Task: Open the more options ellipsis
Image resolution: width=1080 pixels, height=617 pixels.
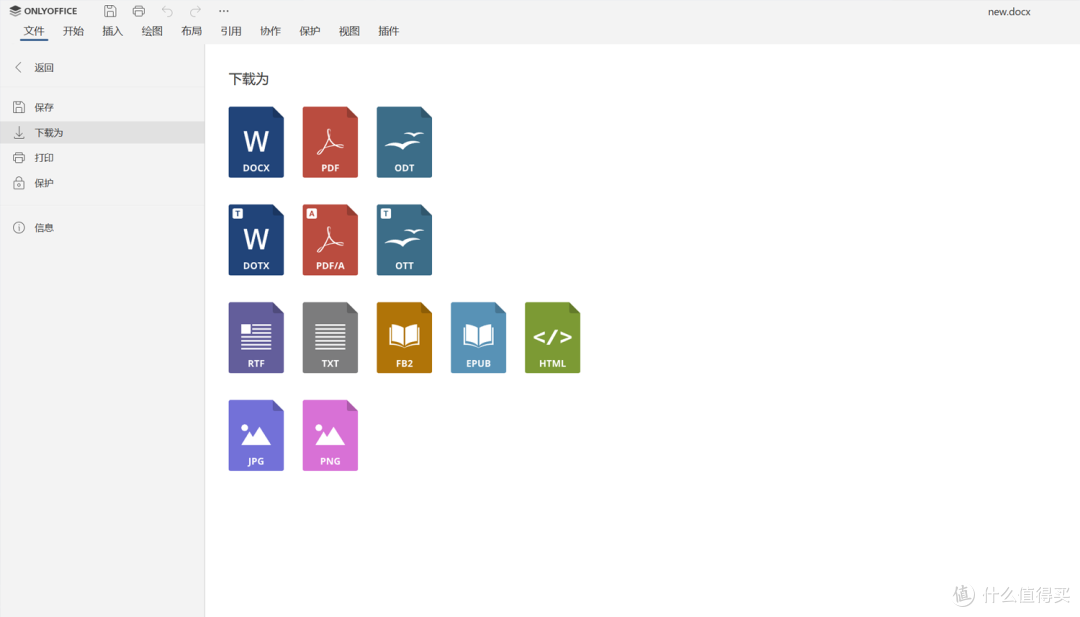Action: coord(224,11)
